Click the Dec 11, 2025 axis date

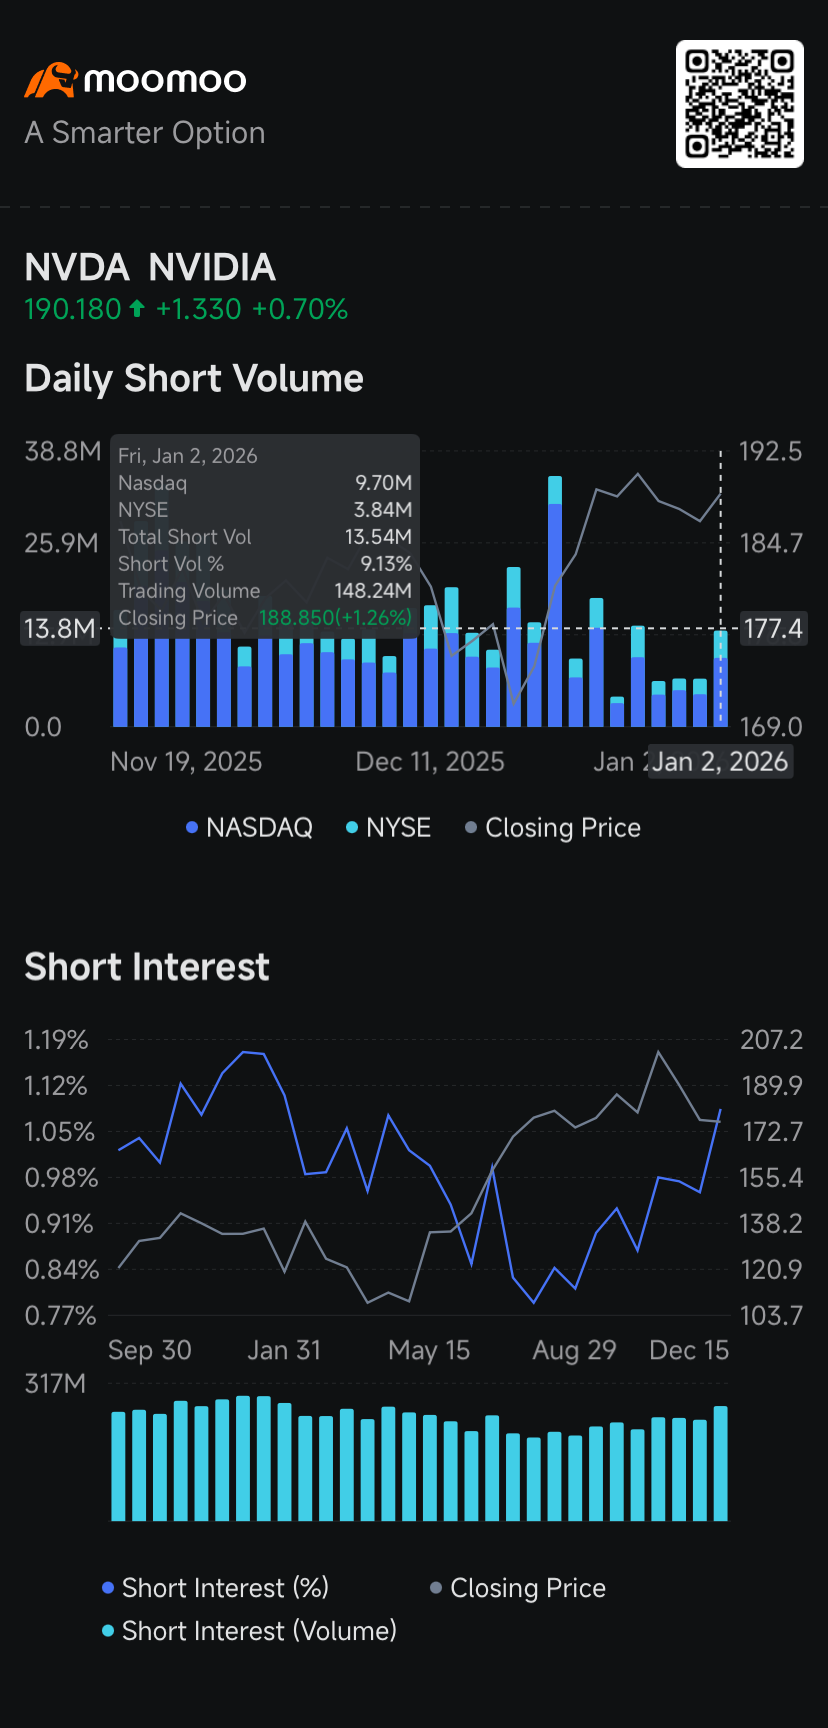pos(430,762)
